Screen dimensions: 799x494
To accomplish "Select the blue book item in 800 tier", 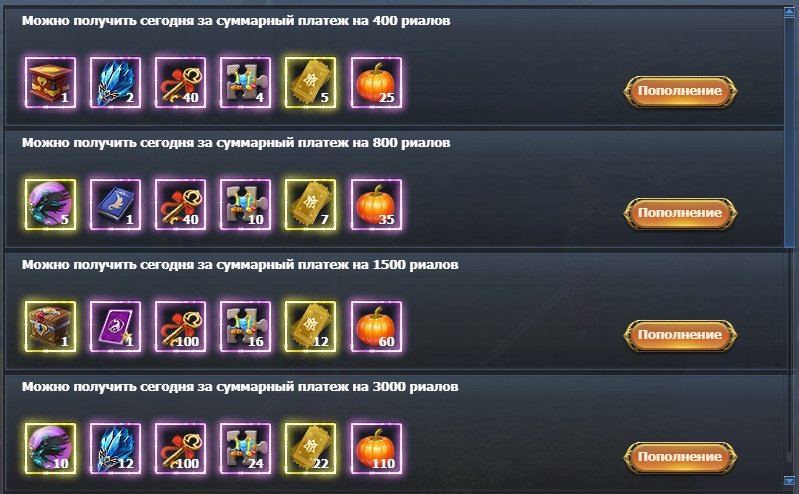I will coord(116,204).
